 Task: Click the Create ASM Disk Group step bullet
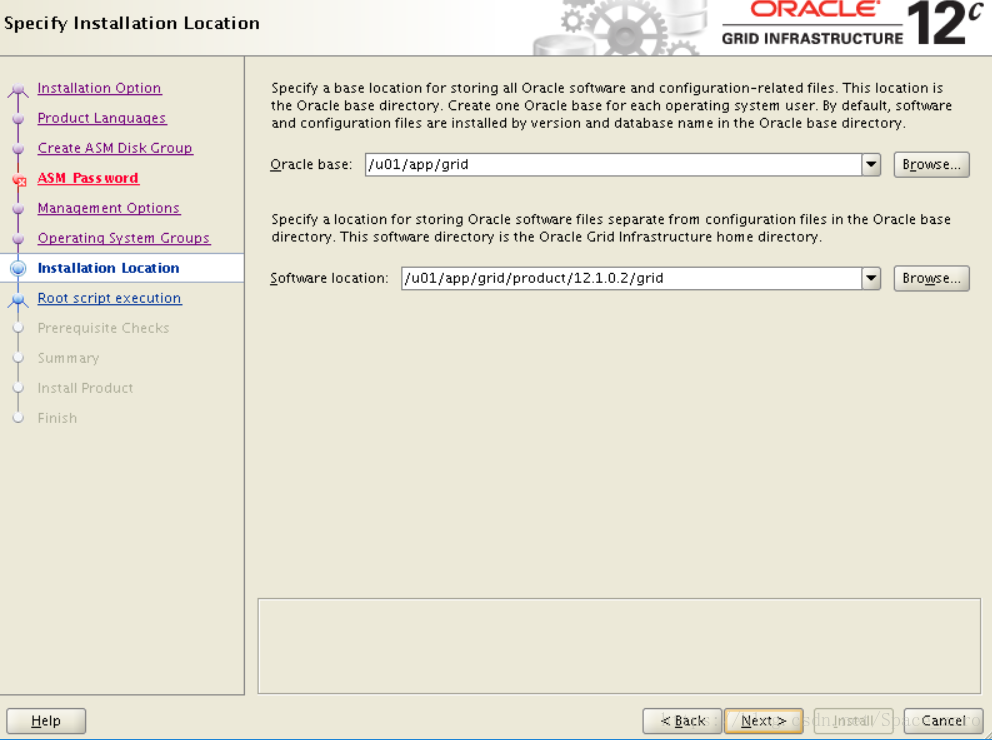tap(18, 149)
